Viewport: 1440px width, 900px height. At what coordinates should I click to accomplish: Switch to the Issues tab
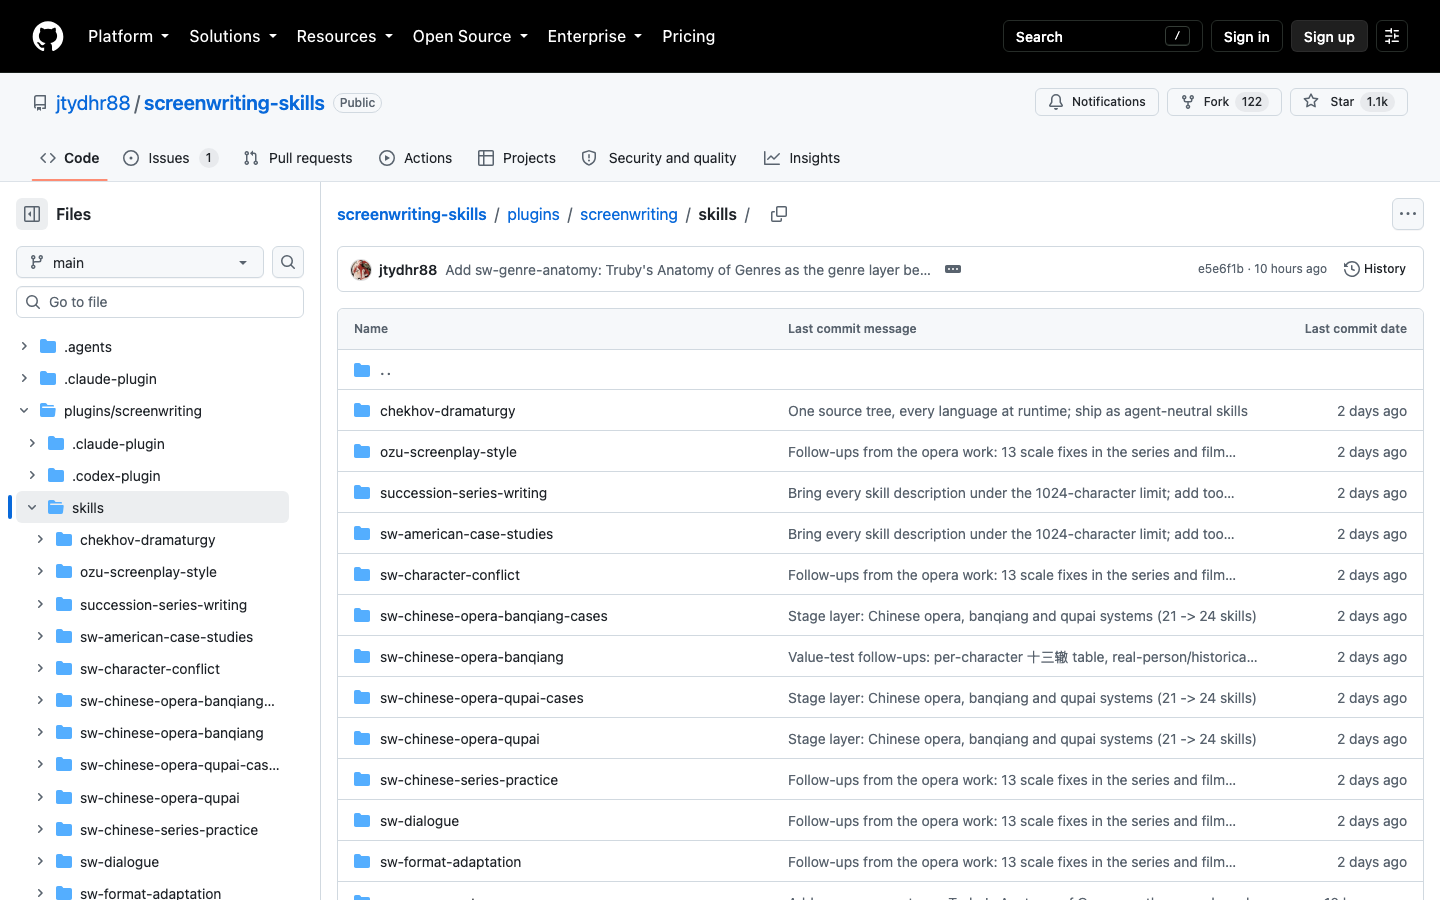(x=170, y=158)
